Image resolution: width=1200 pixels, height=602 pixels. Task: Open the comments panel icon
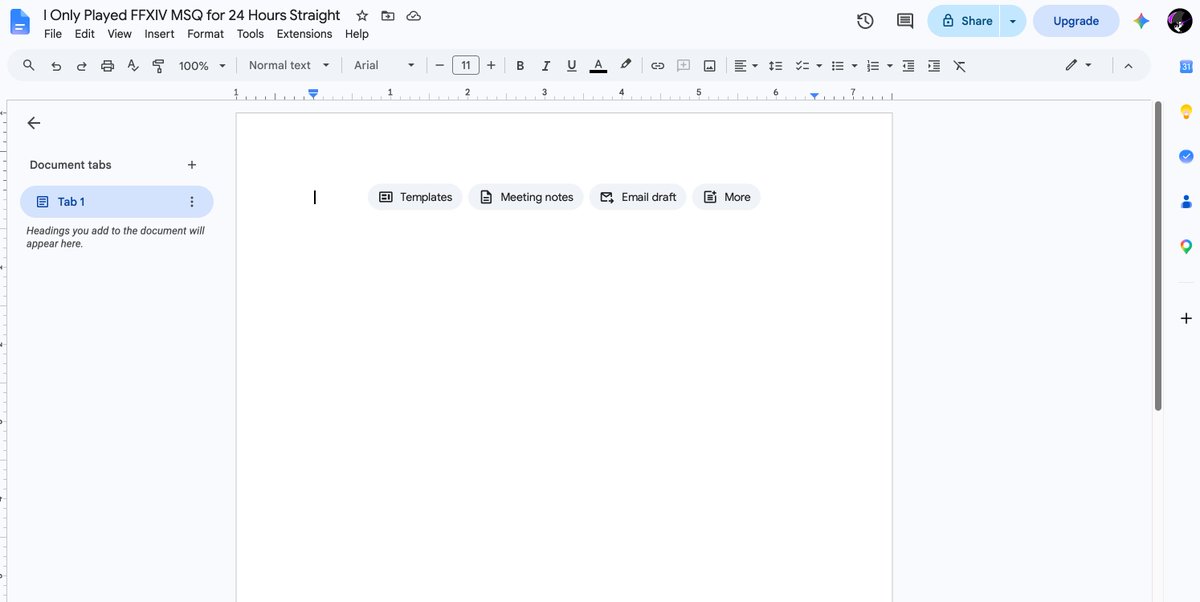[x=905, y=21]
